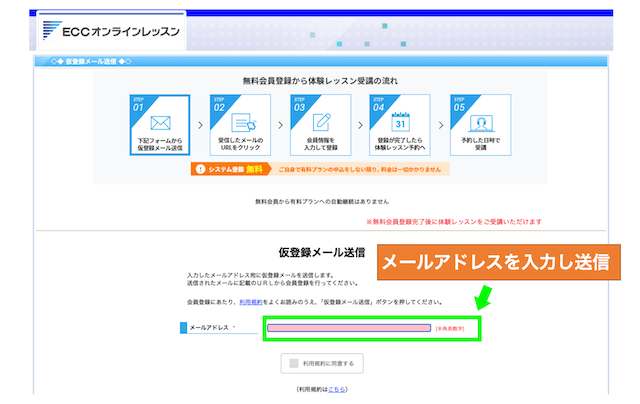Open the 利用規約 link in the instructions

coord(251,302)
